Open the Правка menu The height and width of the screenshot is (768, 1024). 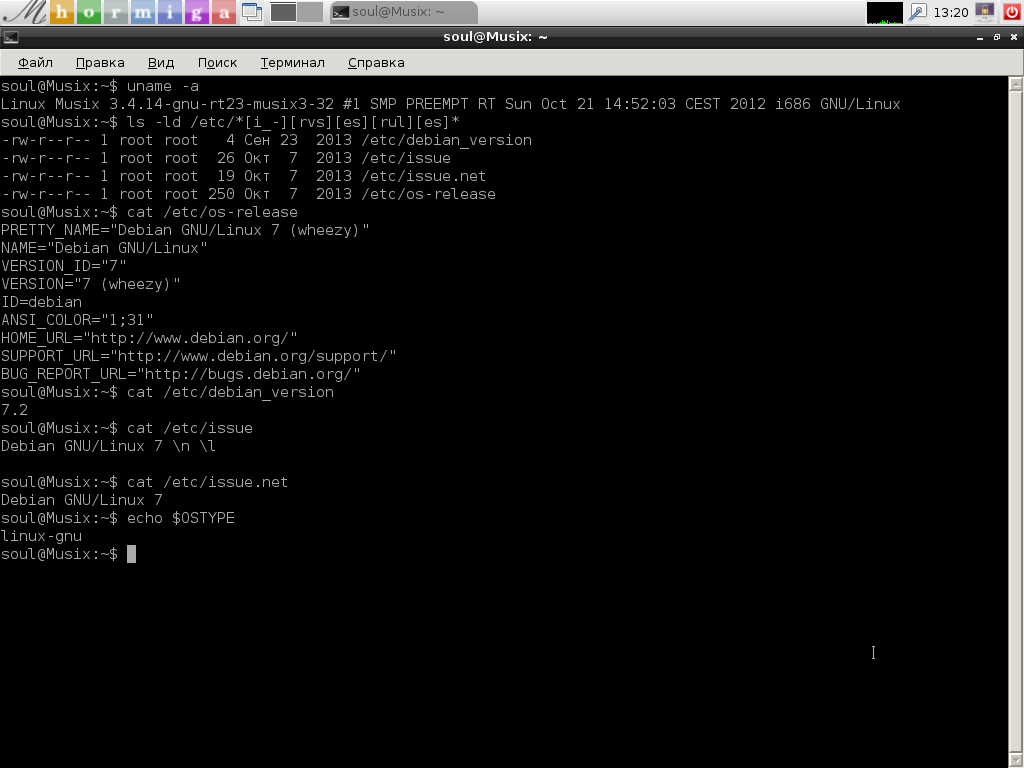(100, 63)
